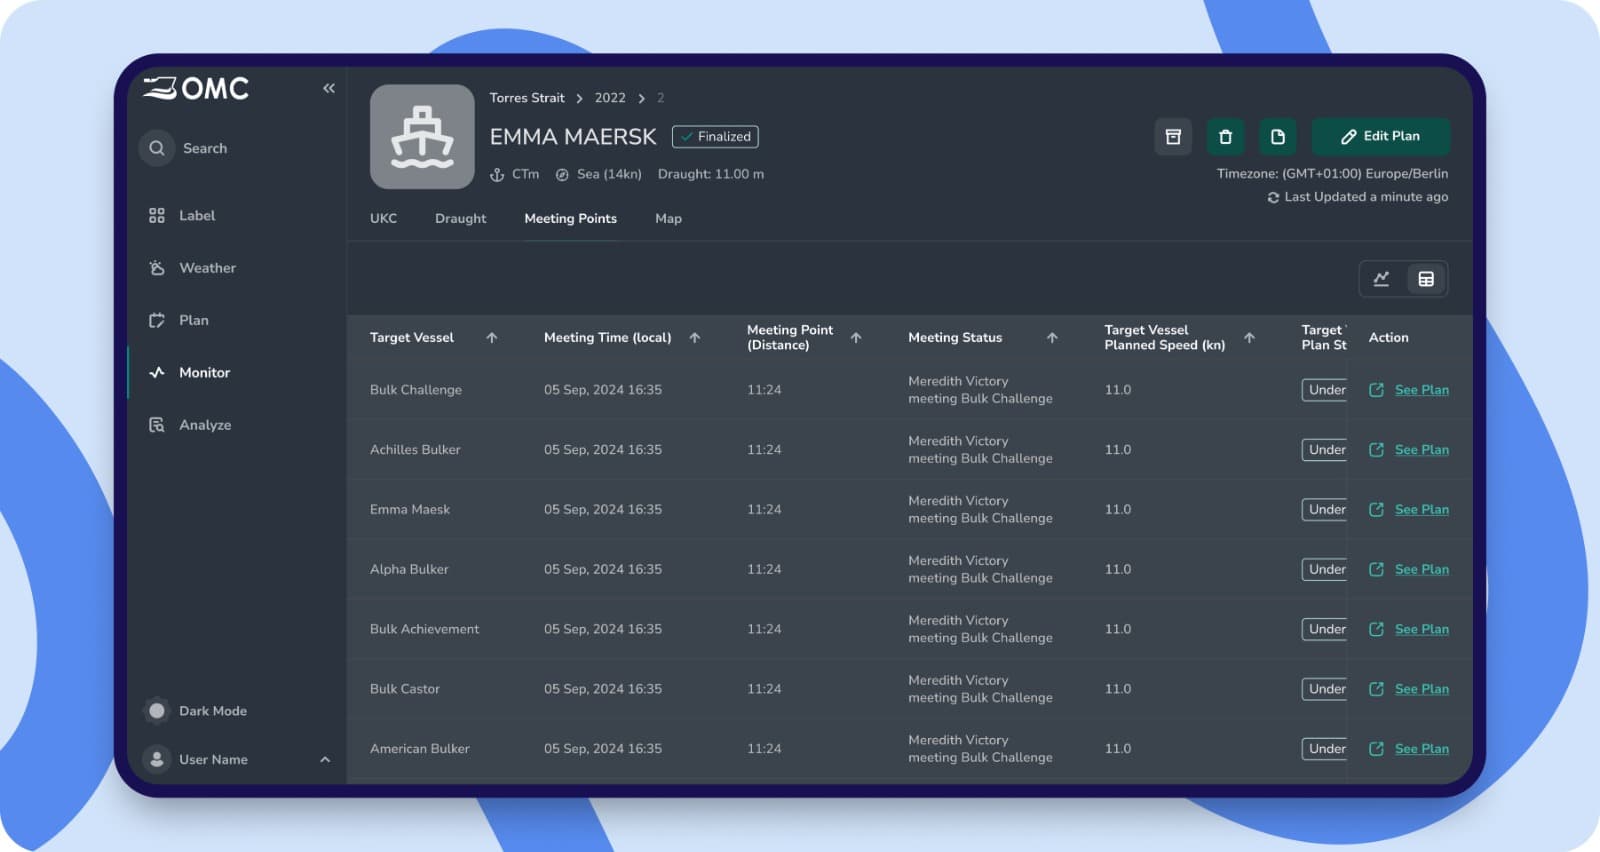Click external link icon in American Bulker row

coord(1377,749)
